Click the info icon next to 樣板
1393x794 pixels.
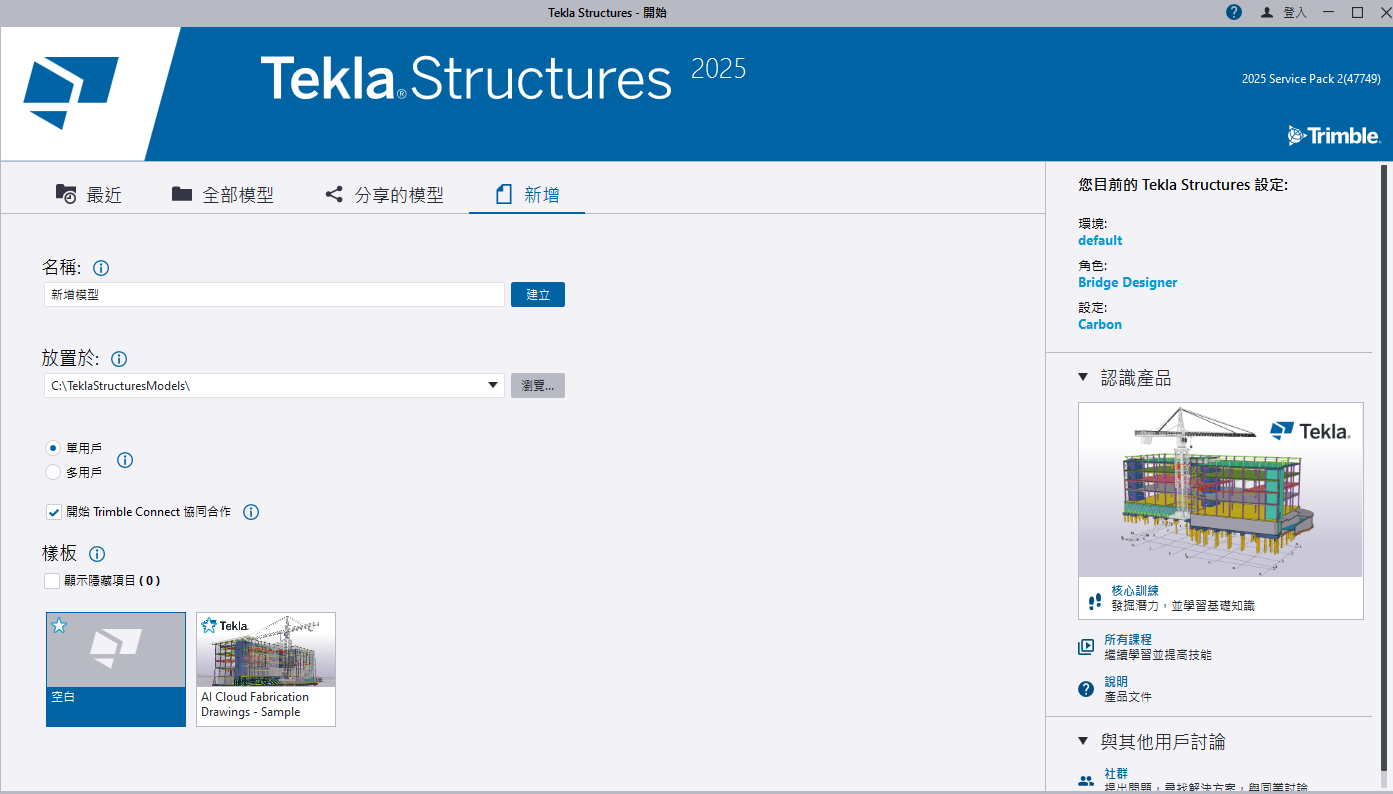coord(97,554)
